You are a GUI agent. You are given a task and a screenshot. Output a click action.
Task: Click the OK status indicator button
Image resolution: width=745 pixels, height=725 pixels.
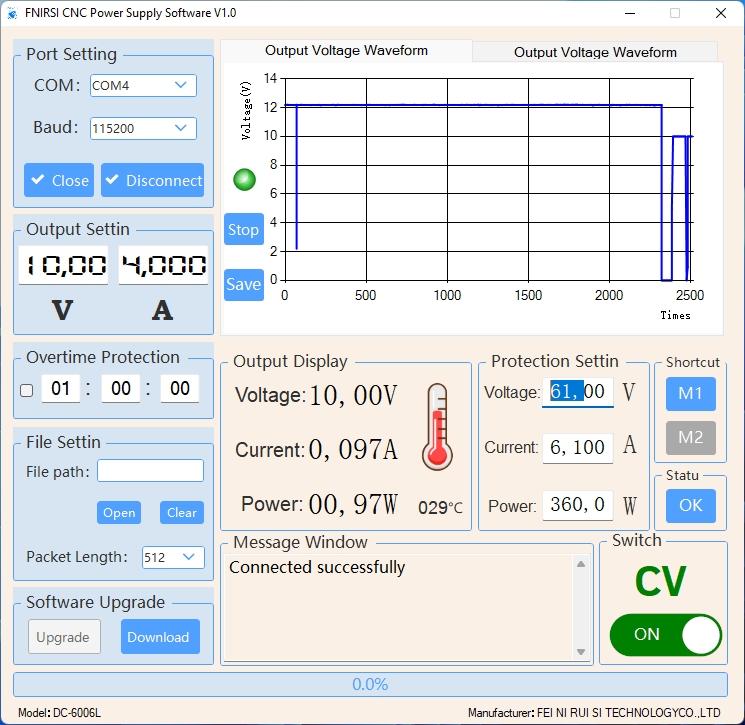coord(690,505)
